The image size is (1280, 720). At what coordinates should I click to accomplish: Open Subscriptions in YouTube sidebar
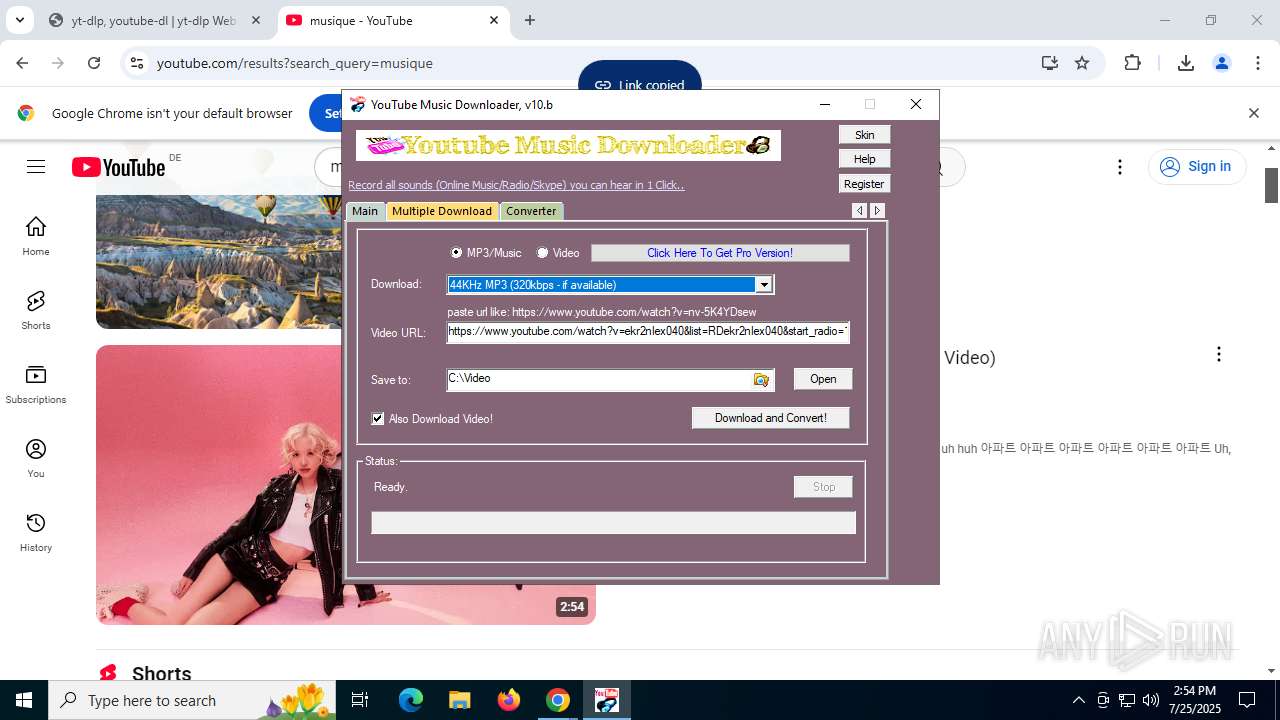(x=36, y=384)
